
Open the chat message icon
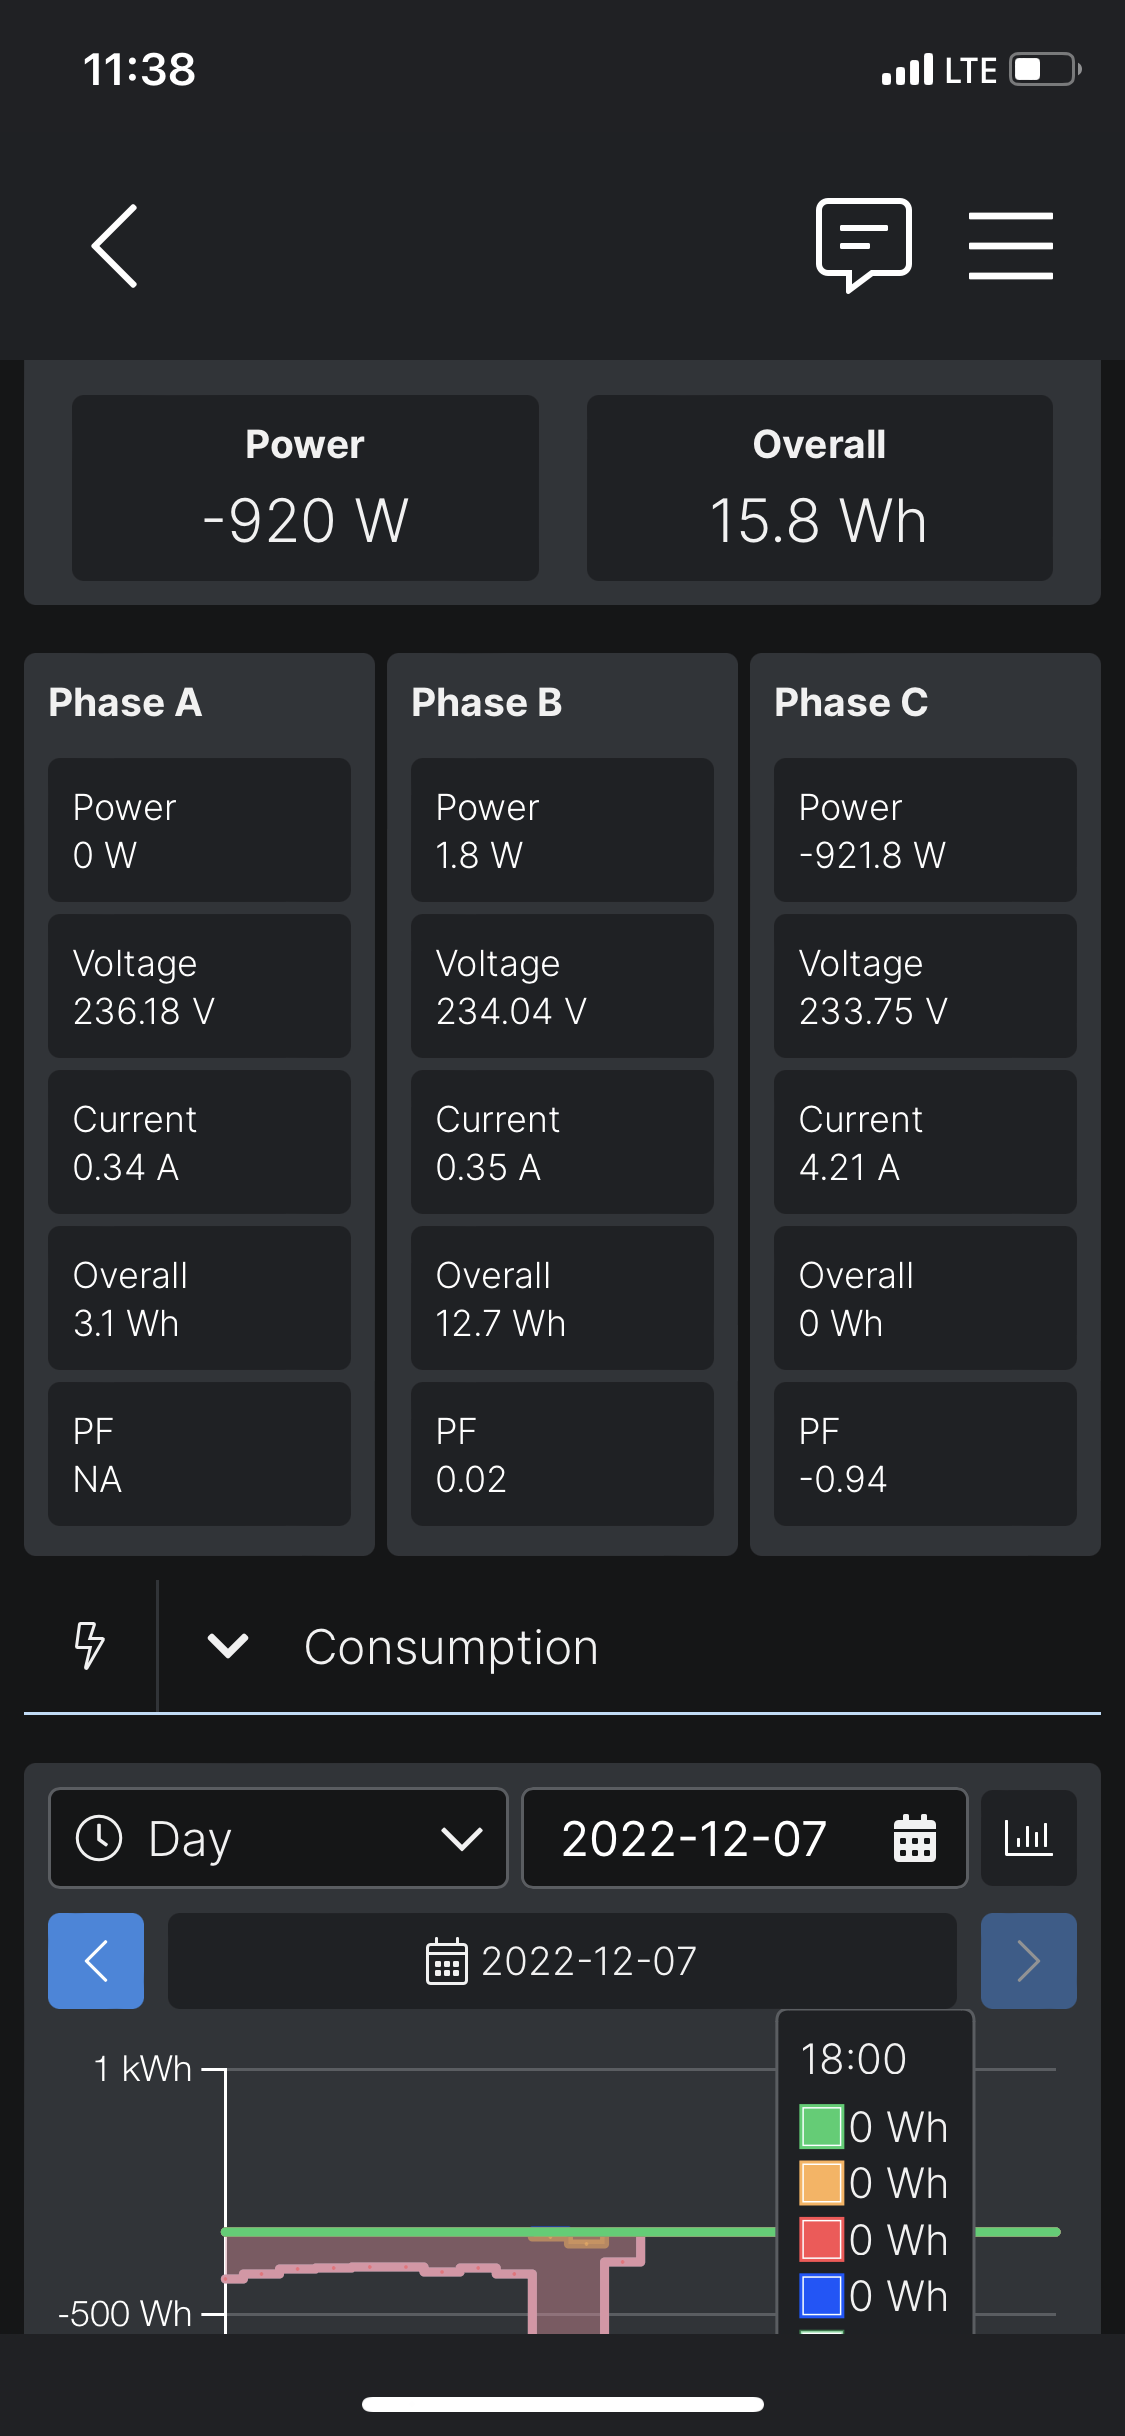click(x=864, y=244)
